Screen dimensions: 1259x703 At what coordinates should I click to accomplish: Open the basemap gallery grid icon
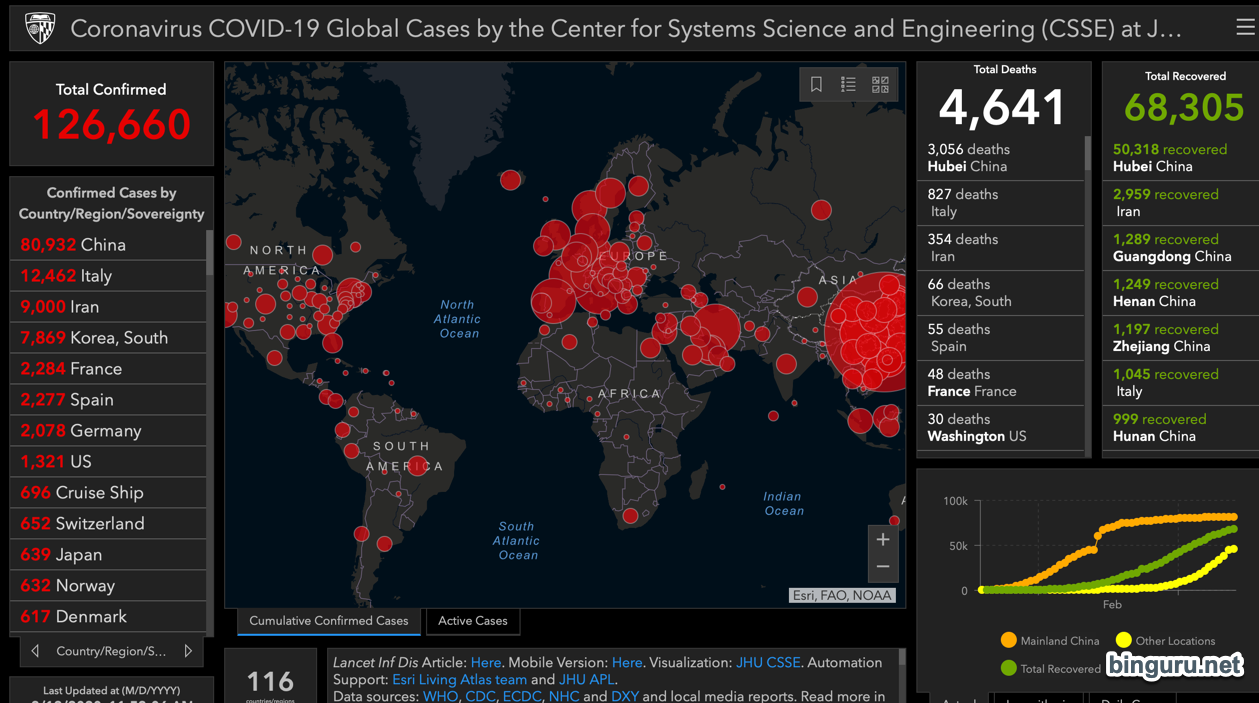click(880, 85)
